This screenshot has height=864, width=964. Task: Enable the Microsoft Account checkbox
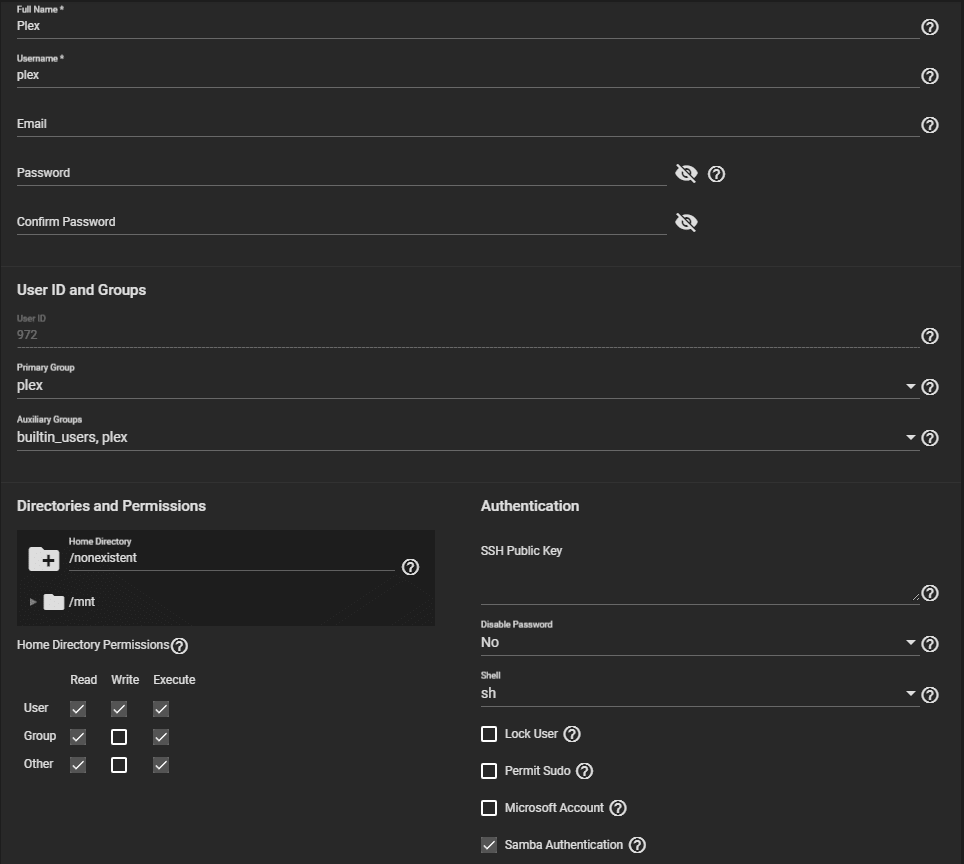tap(489, 808)
